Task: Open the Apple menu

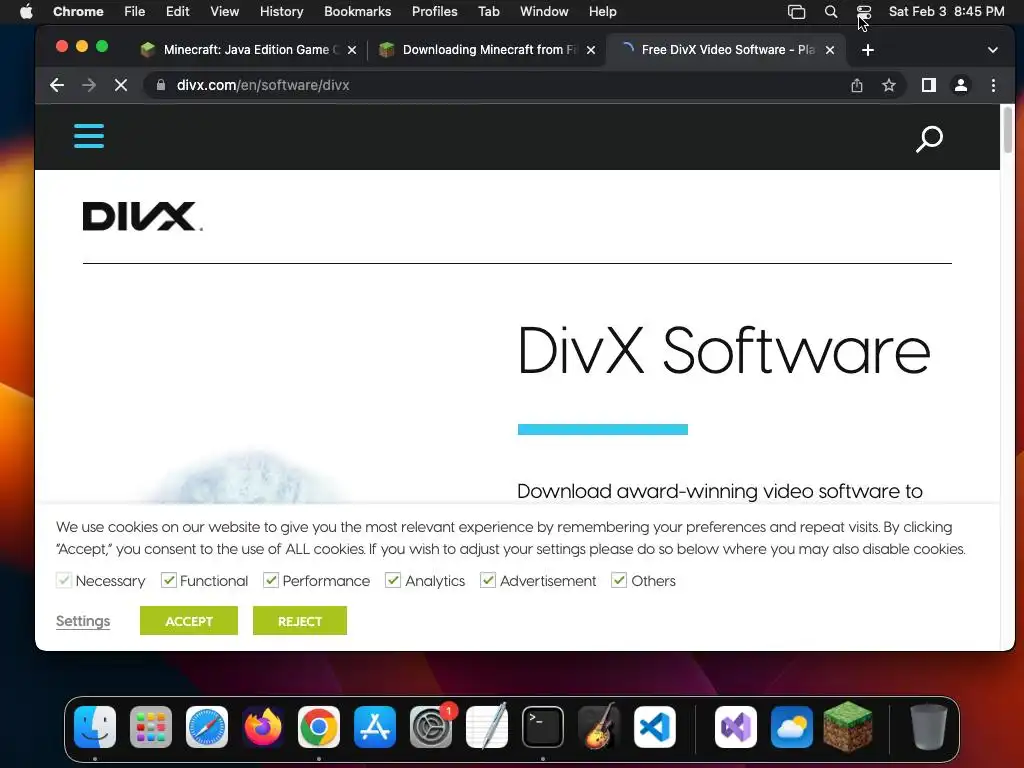Action: point(26,12)
